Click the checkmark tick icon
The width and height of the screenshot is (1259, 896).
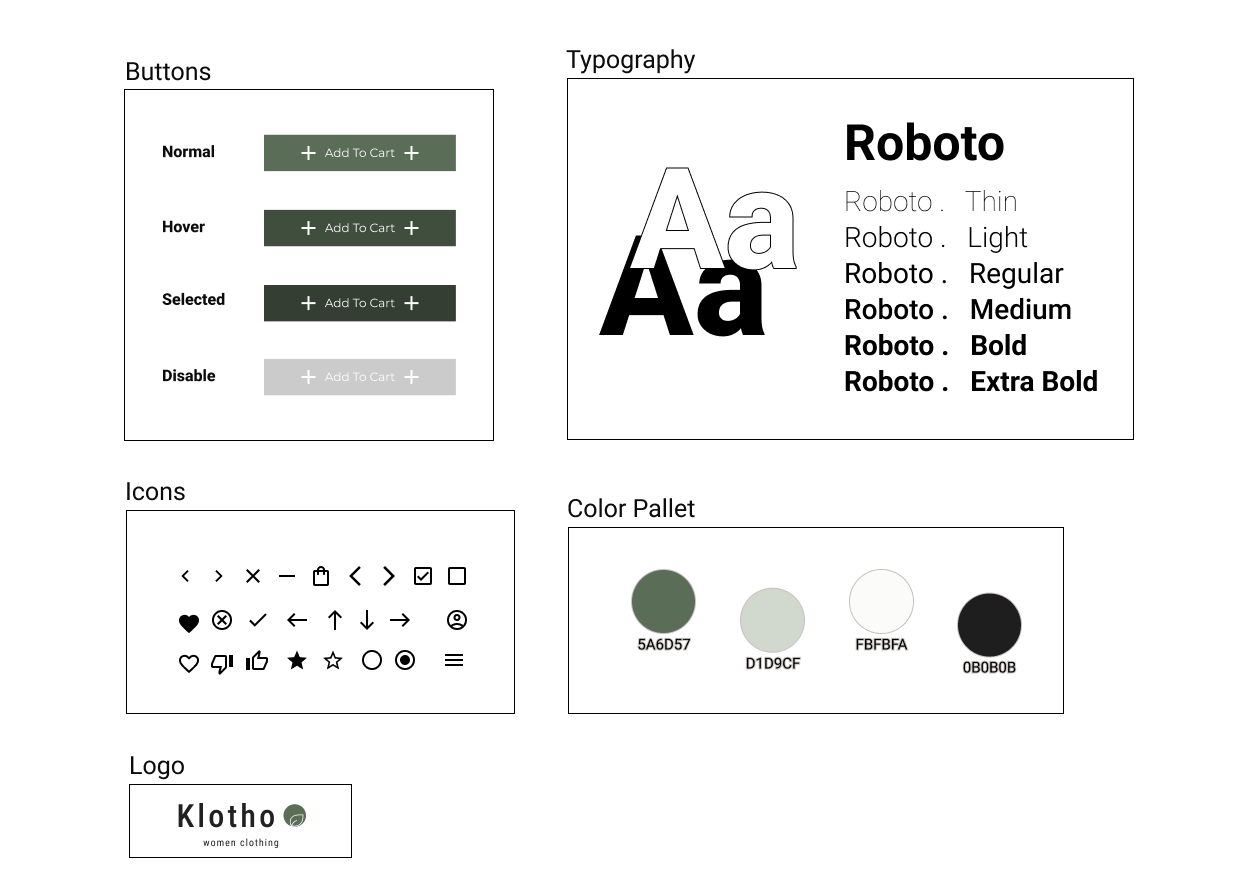coord(258,620)
